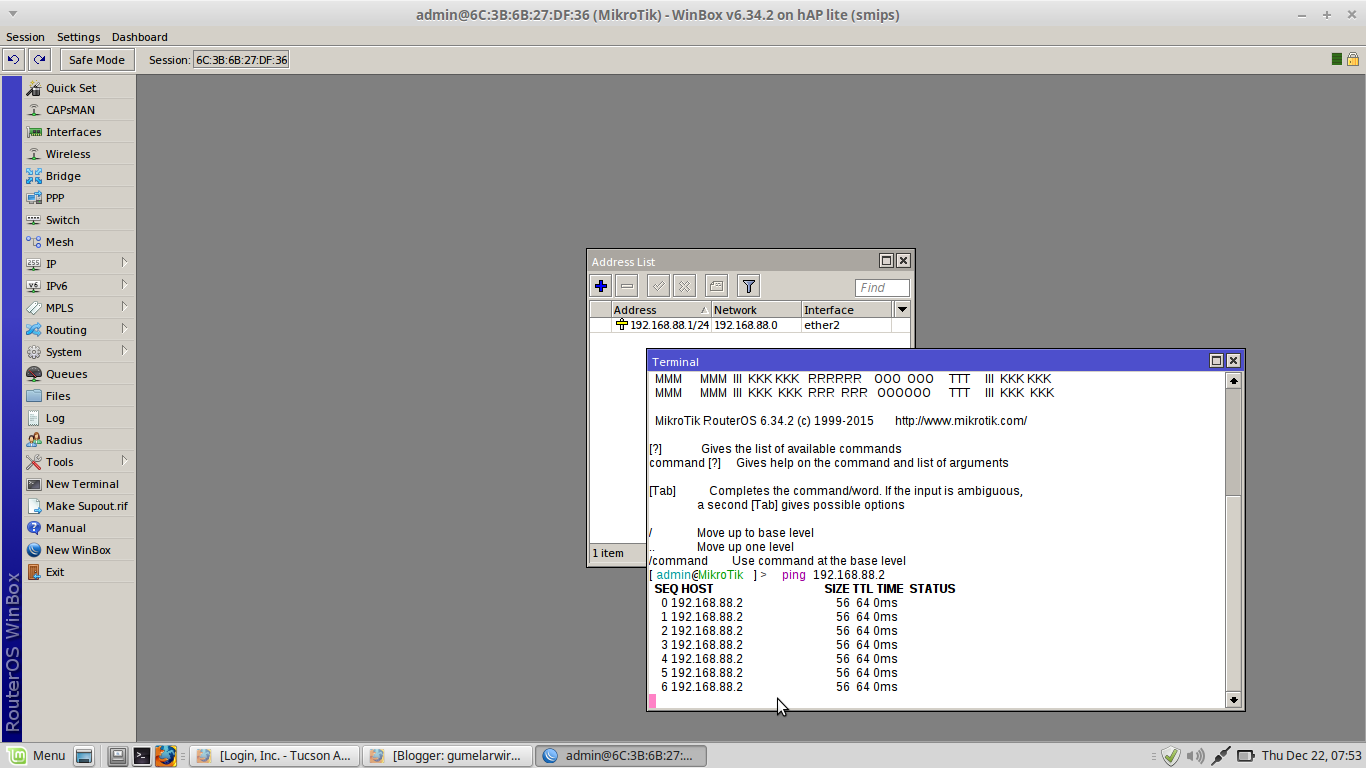1366x768 pixels.
Task: Expand the IP submenu
Action: [x=79, y=264]
